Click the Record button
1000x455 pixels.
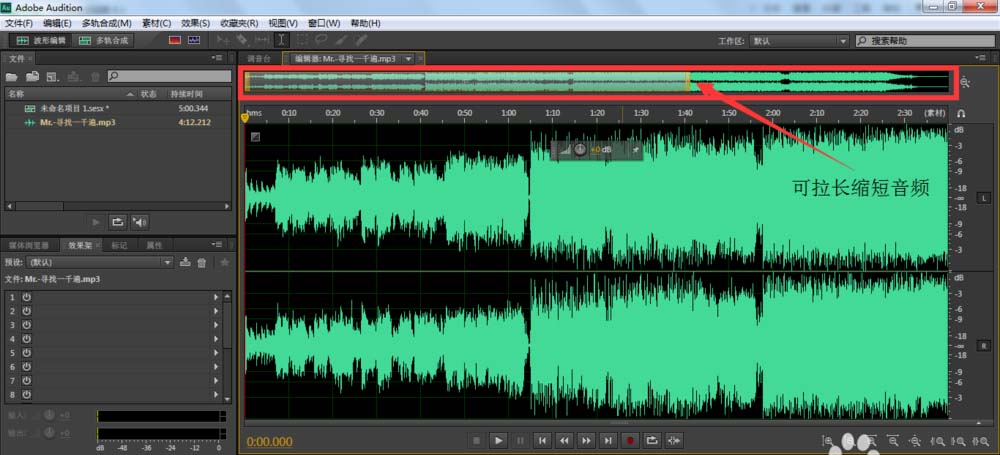(x=630, y=440)
